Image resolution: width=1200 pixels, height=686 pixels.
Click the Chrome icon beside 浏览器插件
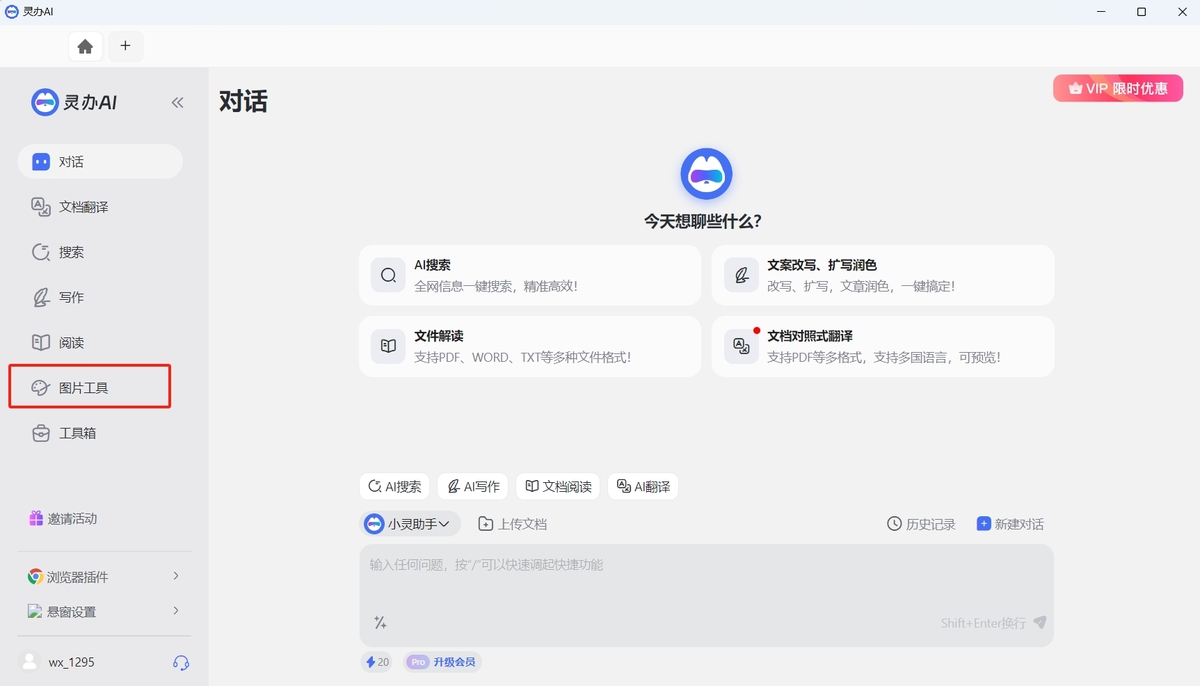pyautogui.click(x=35, y=577)
